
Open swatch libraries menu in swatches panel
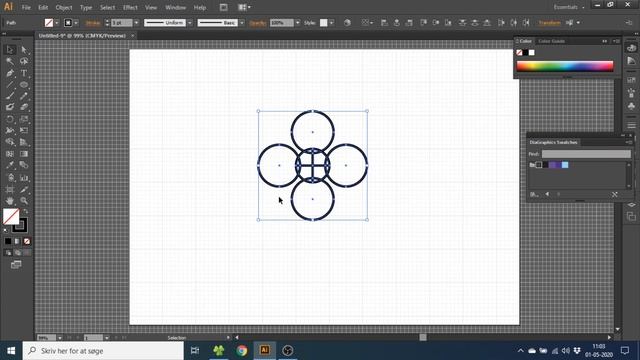click(x=534, y=194)
